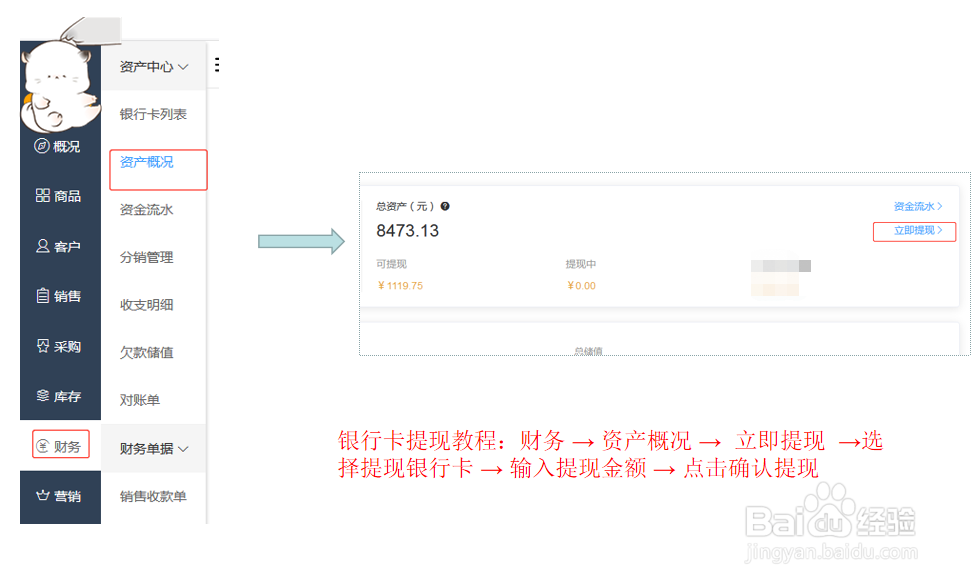Viewport: 972px width, 586px height.
Task: Expand the 资产中心 dropdown header
Action: [147, 64]
